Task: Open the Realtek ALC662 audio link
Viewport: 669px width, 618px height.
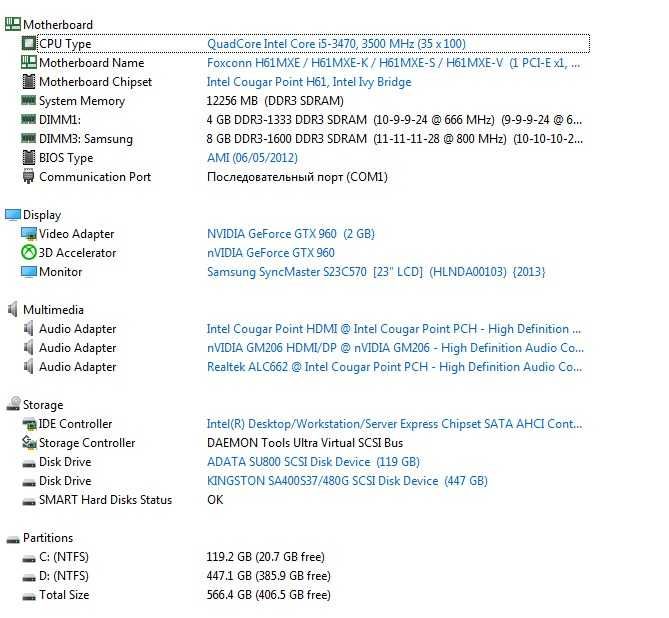Action: [x=394, y=367]
